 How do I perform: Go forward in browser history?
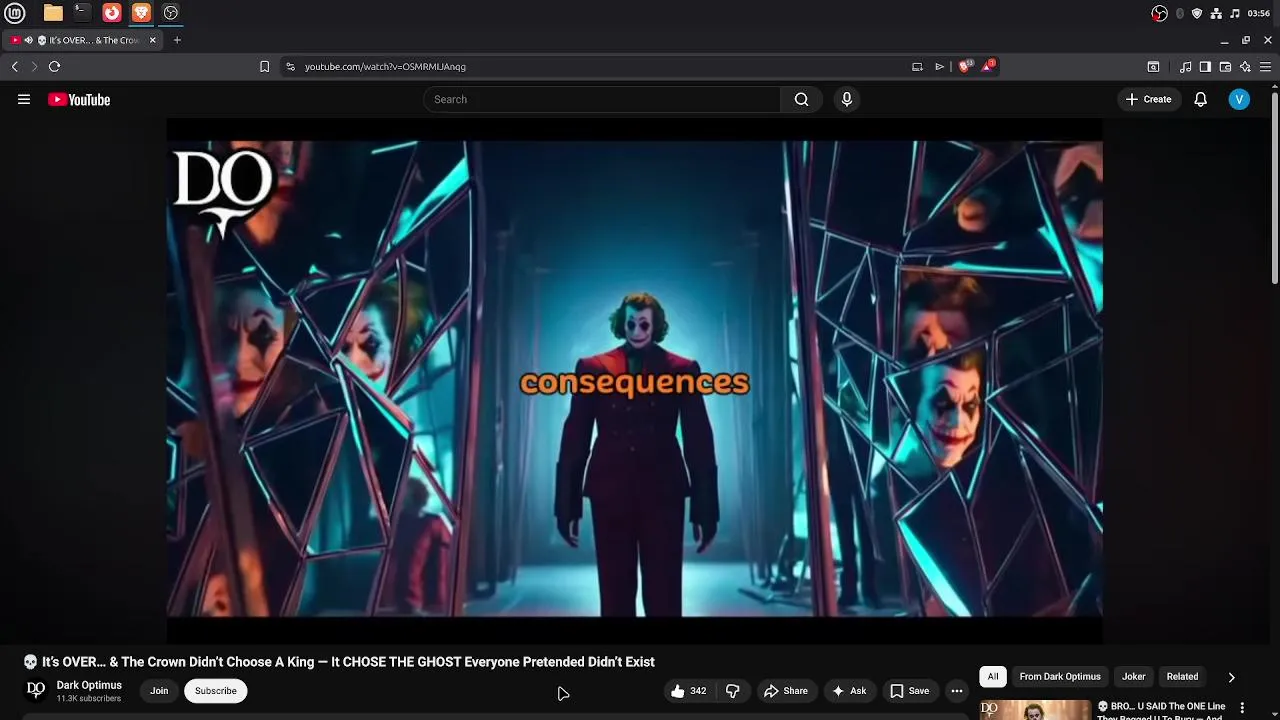coord(34,66)
